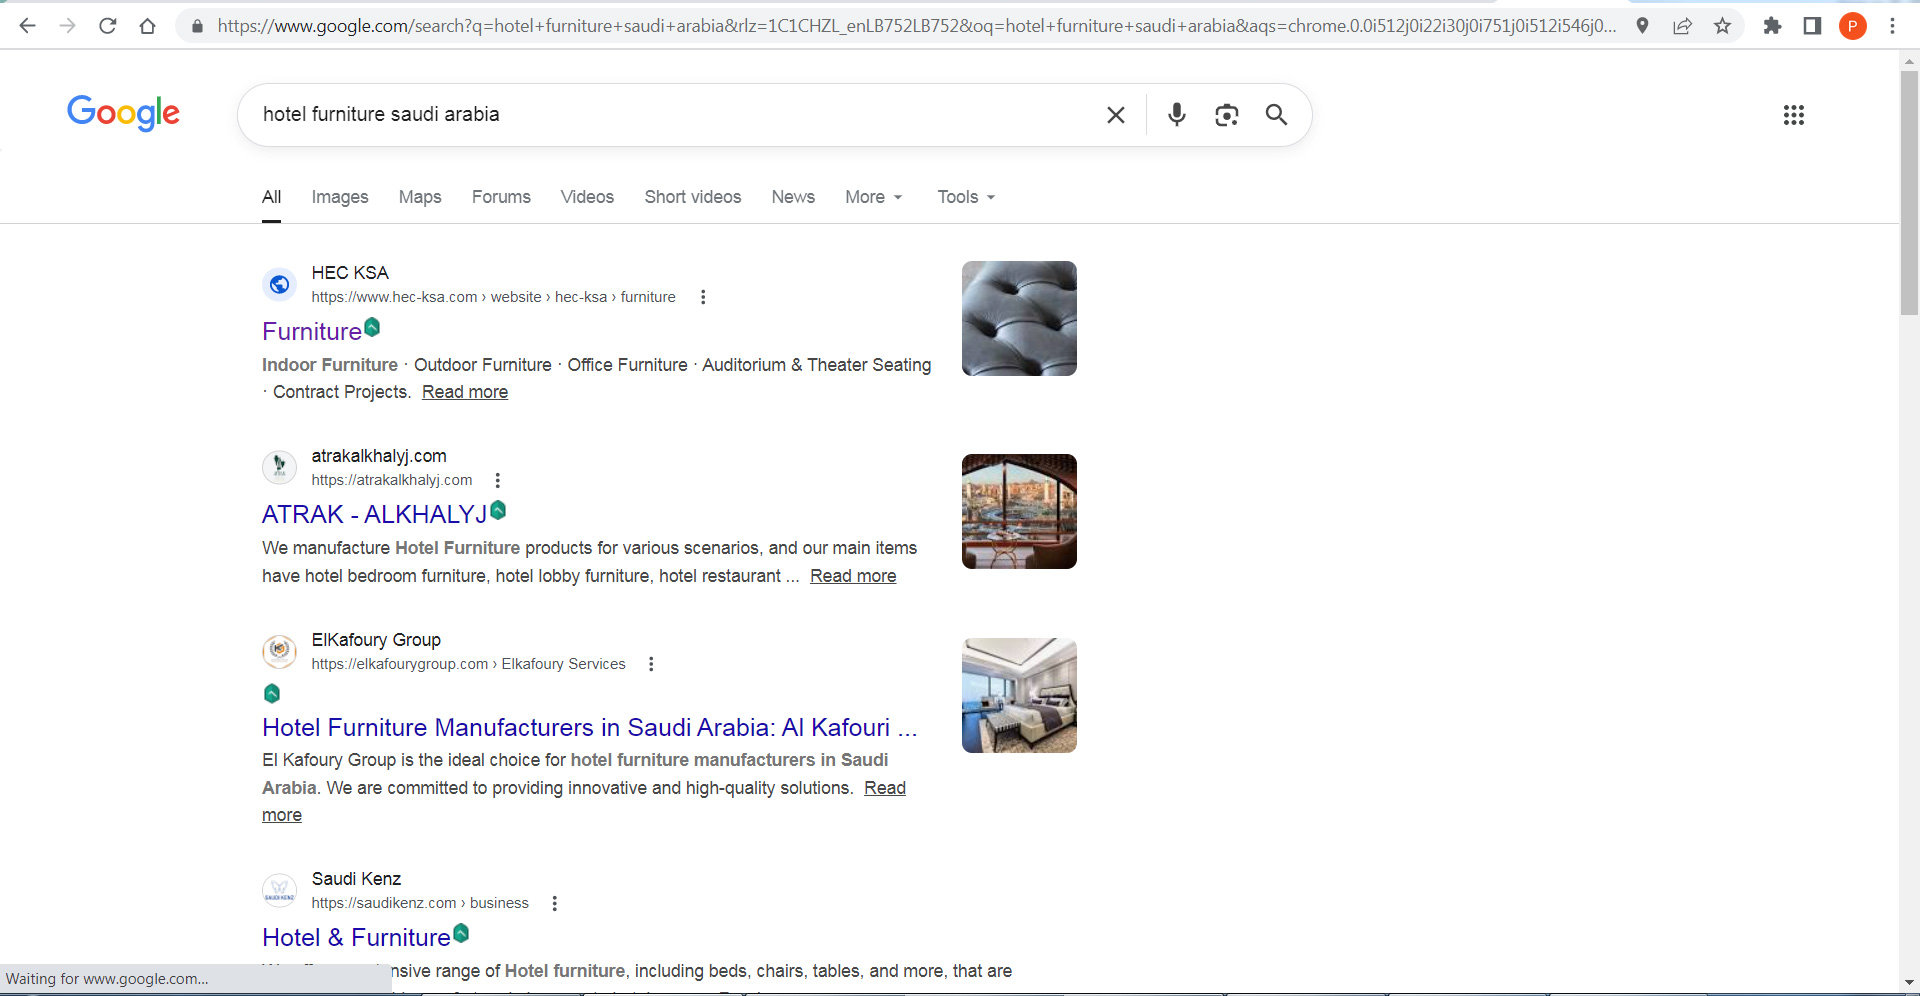Open the Hotel & Furniture result link
The image size is (1920, 996).
coord(356,937)
